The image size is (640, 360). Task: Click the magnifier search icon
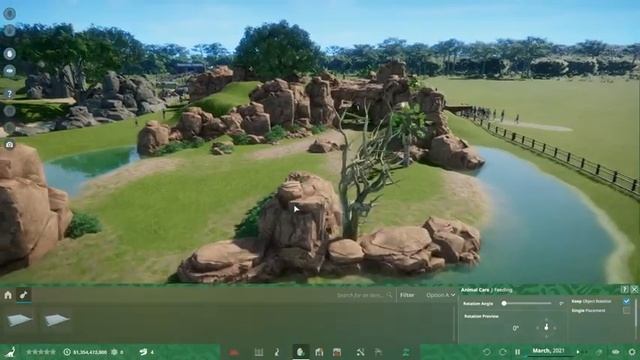tap(389, 295)
